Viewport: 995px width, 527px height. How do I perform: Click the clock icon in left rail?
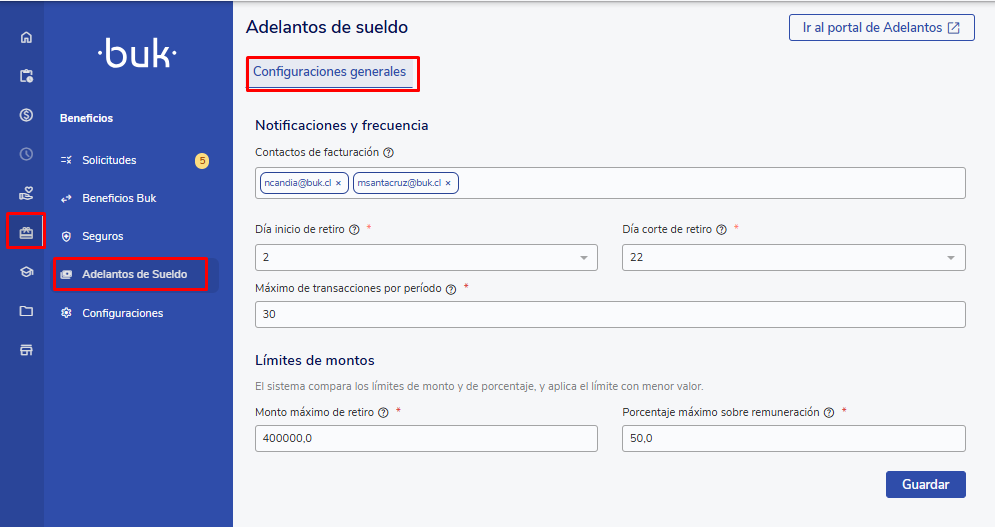pos(26,154)
